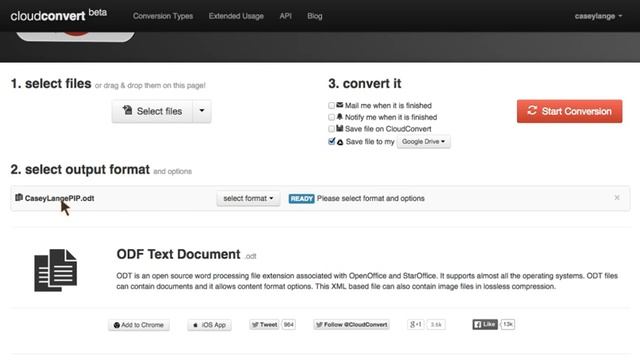The height and width of the screenshot is (360, 640).
Task: Click the Facebook Like button
Action: (x=485, y=324)
